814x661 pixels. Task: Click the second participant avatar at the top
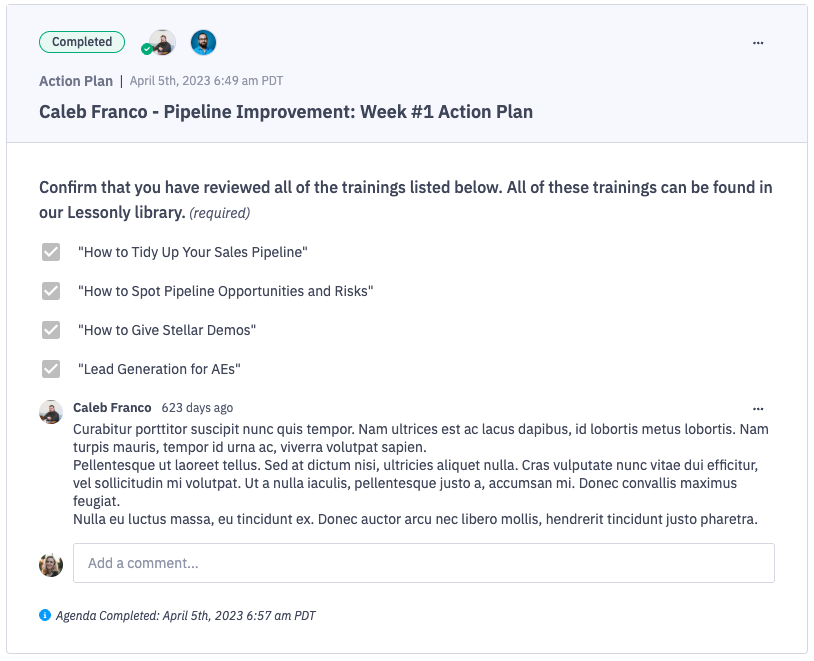pos(203,42)
